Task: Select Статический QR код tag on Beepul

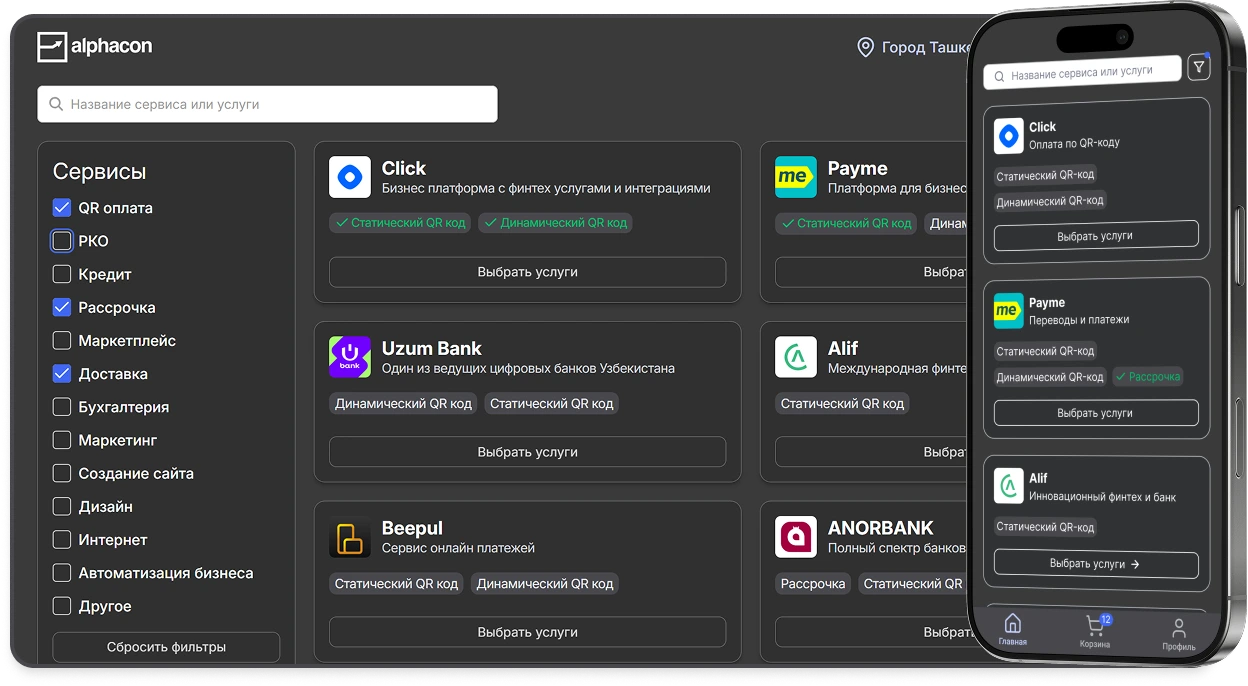Action: (396, 583)
